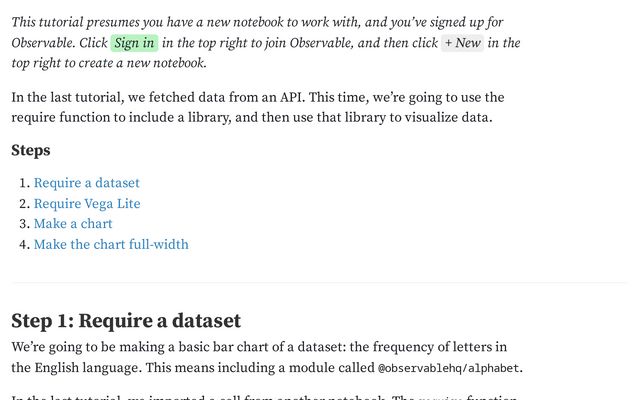The width and height of the screenshot is (640, 400).
Task: Click list number 1 beside Require a dataset
Action: coord(24,183)
